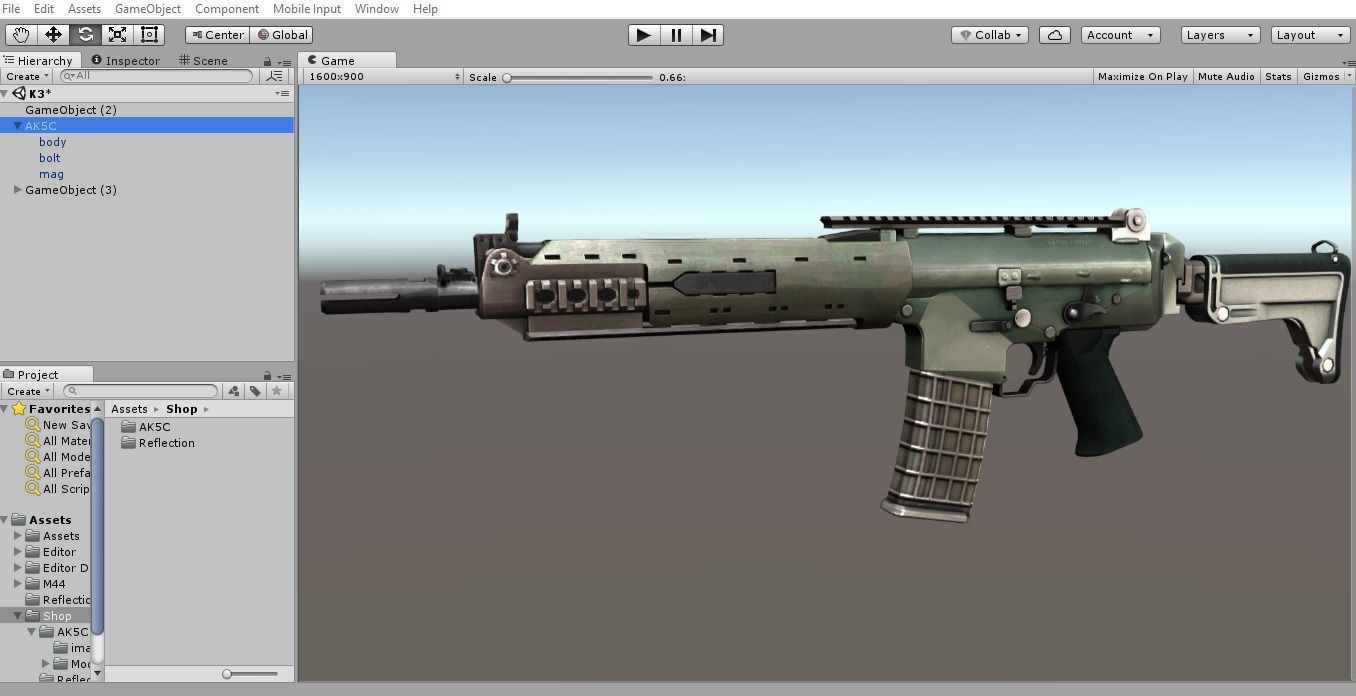Open the Game view options menu
Viewport: 1356px width, 696px height.
click(1348, 62)
